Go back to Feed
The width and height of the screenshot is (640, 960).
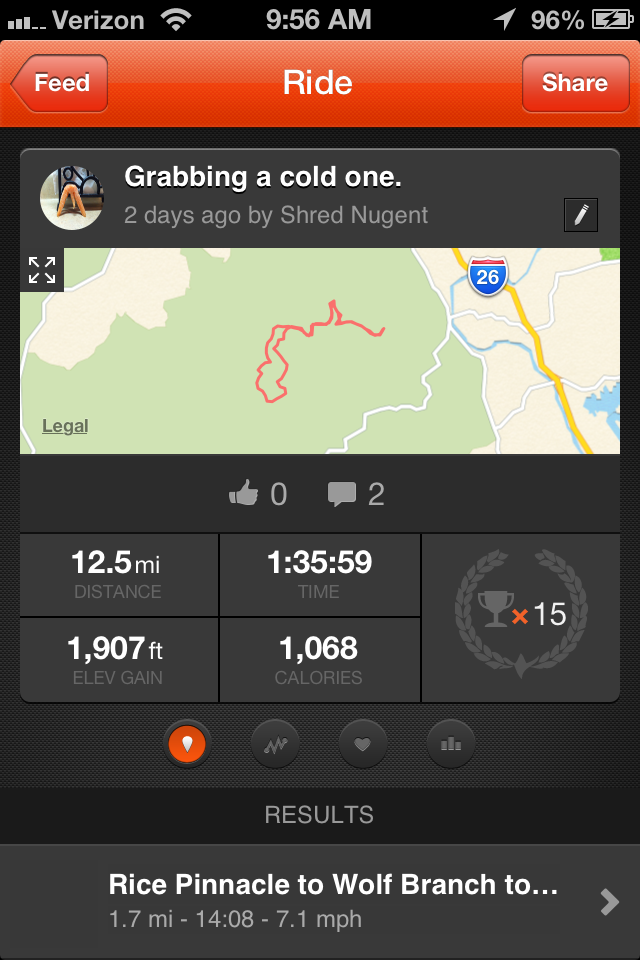click(60, 83)
